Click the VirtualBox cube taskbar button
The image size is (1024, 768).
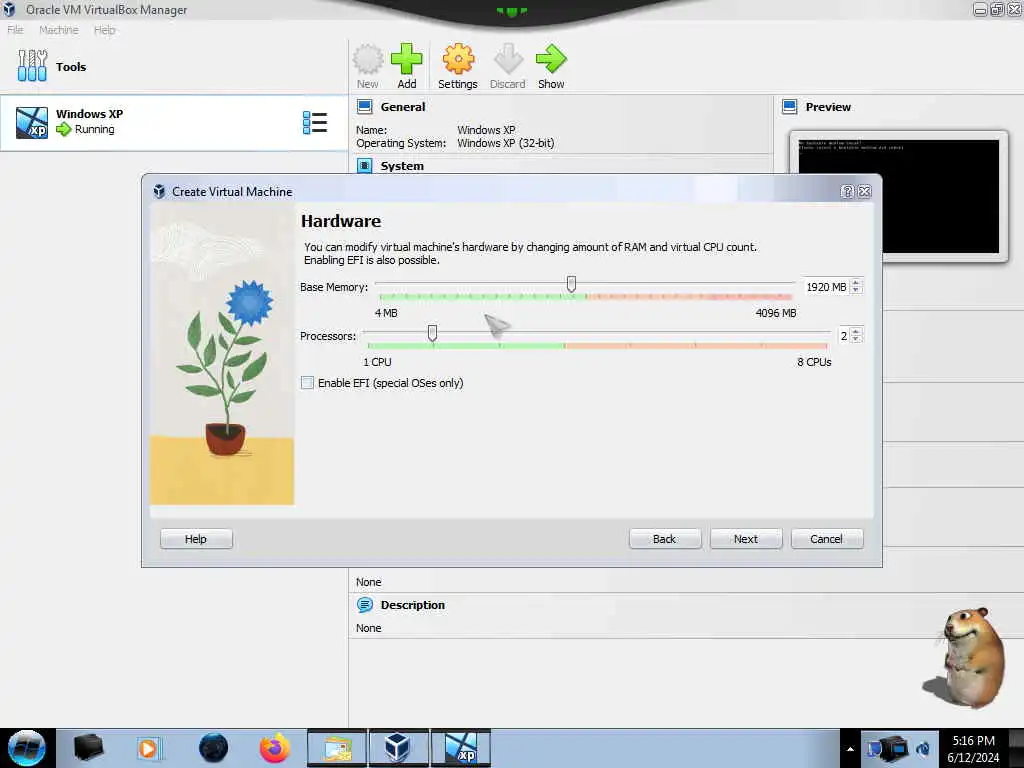398,748
